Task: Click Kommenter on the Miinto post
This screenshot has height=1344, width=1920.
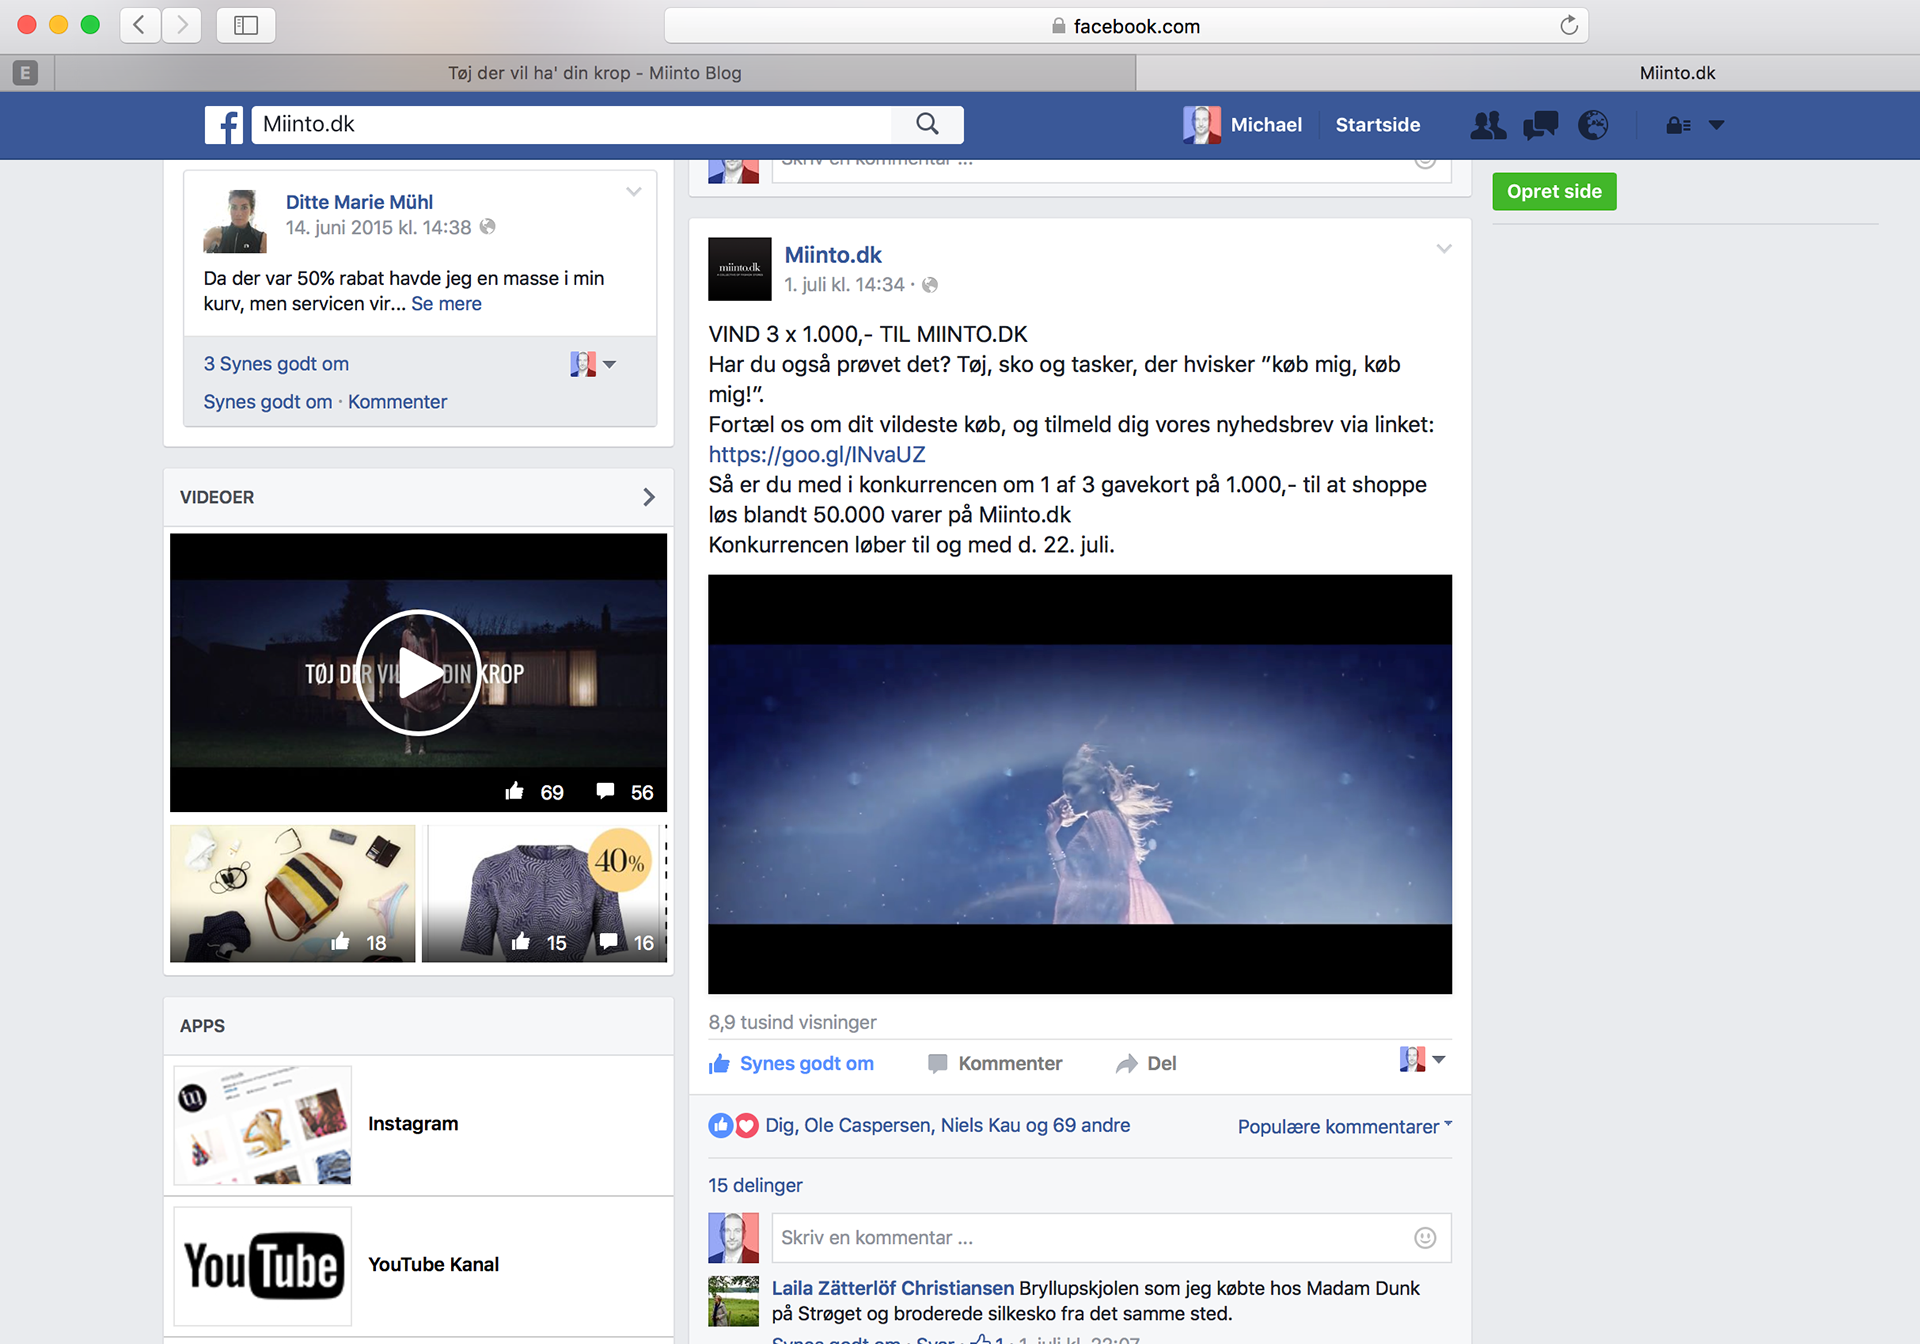Action: 995,1064
